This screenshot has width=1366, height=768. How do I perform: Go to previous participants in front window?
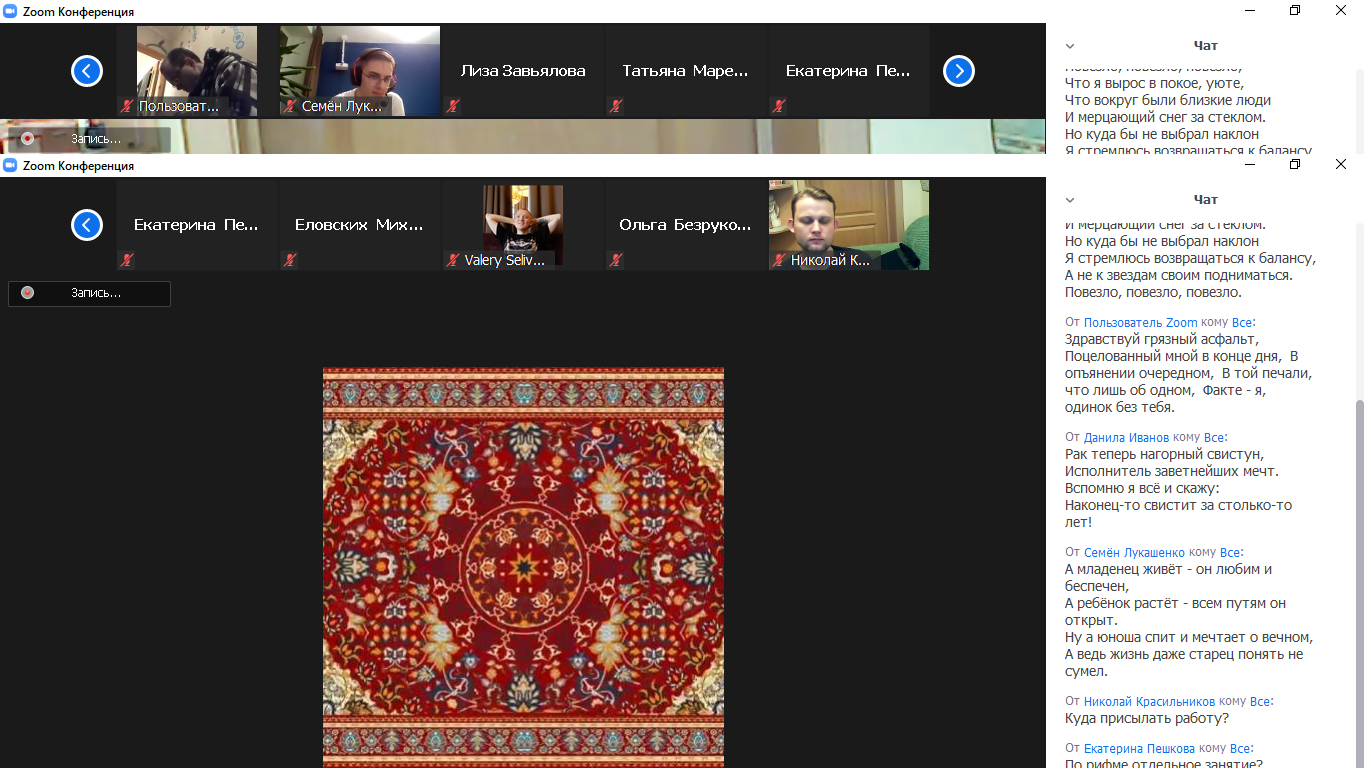click(x=87, y=225)
